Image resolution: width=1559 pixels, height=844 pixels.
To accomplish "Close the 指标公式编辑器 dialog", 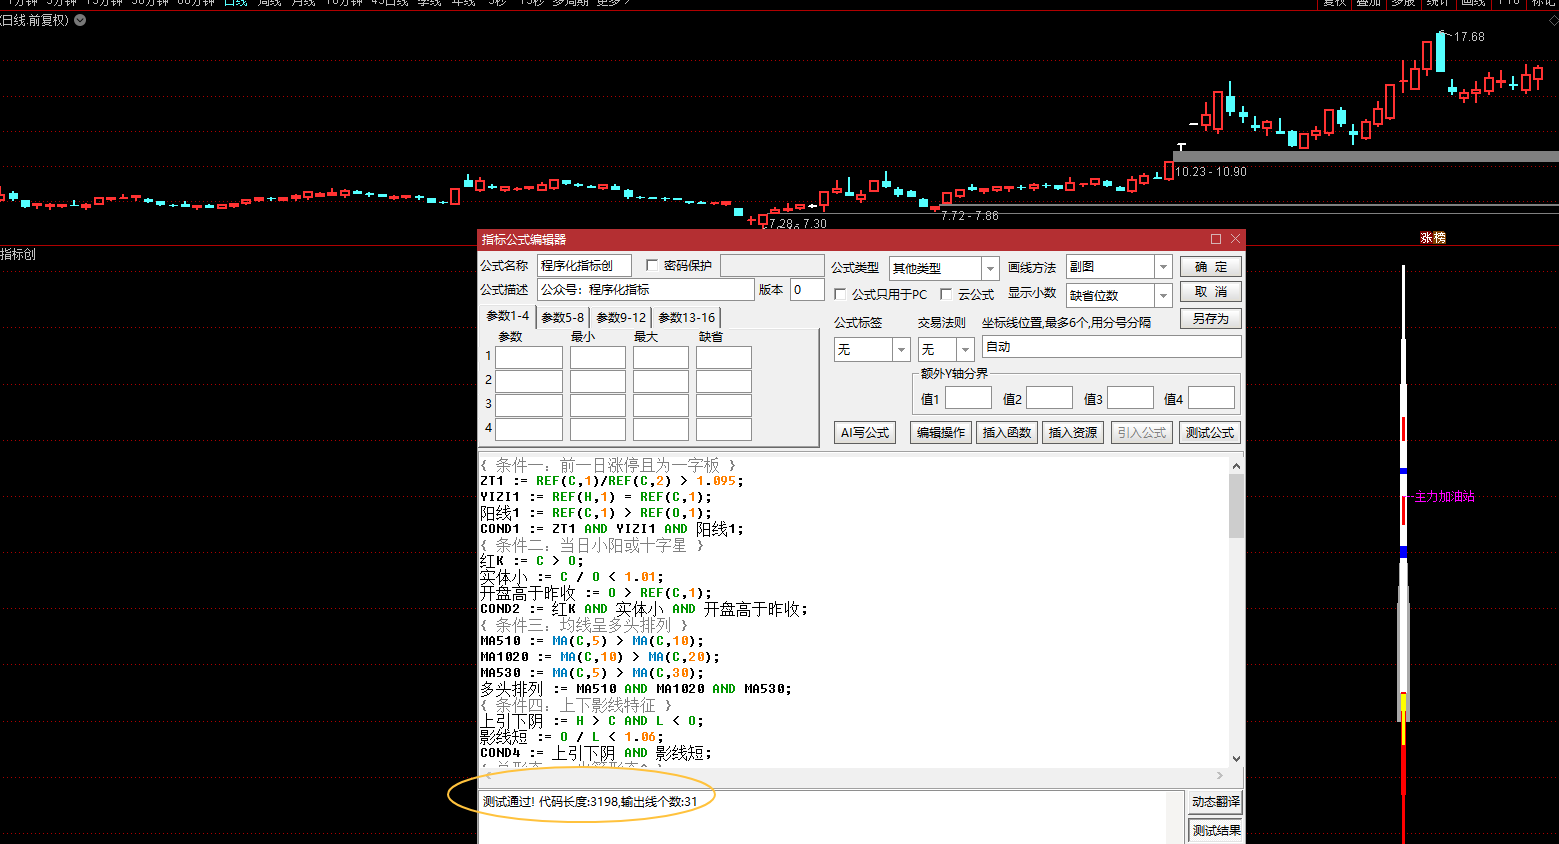I will pos(1235,239).
